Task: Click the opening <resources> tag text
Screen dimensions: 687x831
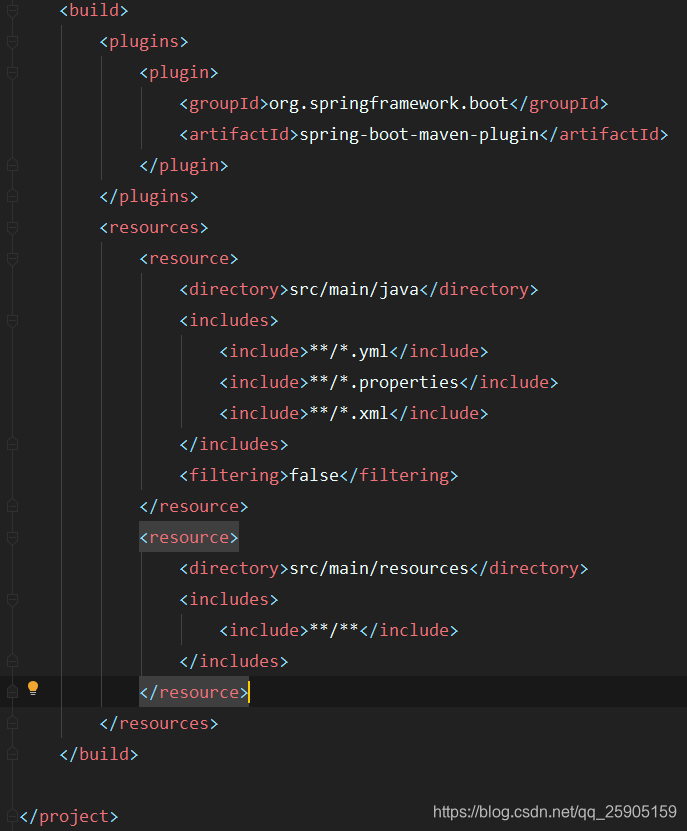Action: [x=154, y=227]
